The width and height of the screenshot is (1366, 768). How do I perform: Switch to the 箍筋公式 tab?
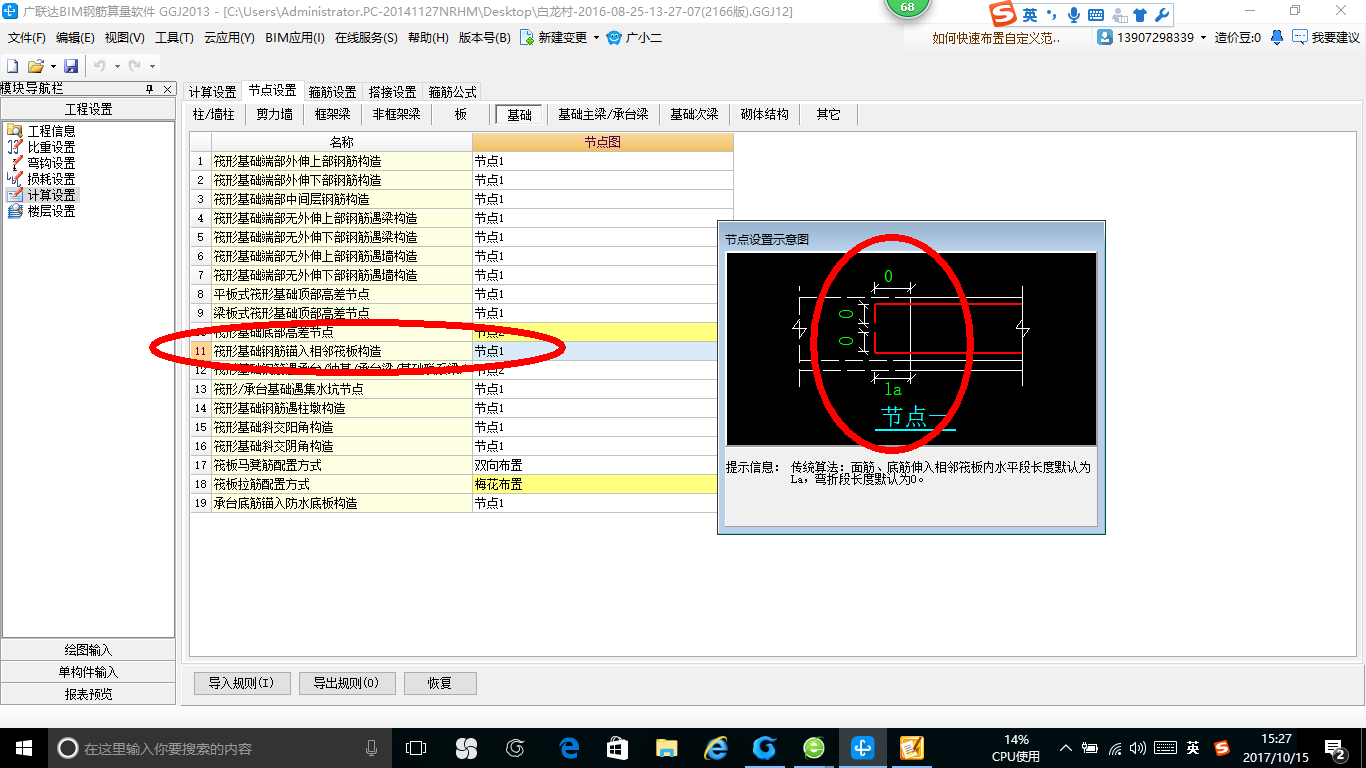coord(452,92)
